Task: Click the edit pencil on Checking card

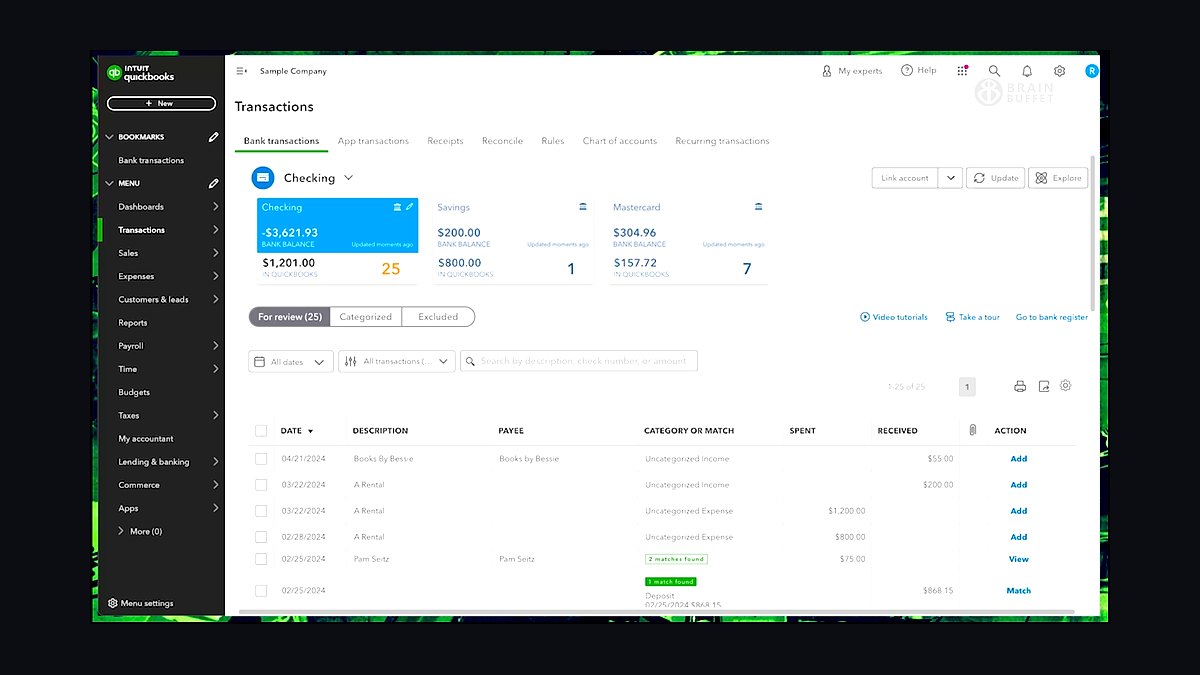Action: (410, 207)
